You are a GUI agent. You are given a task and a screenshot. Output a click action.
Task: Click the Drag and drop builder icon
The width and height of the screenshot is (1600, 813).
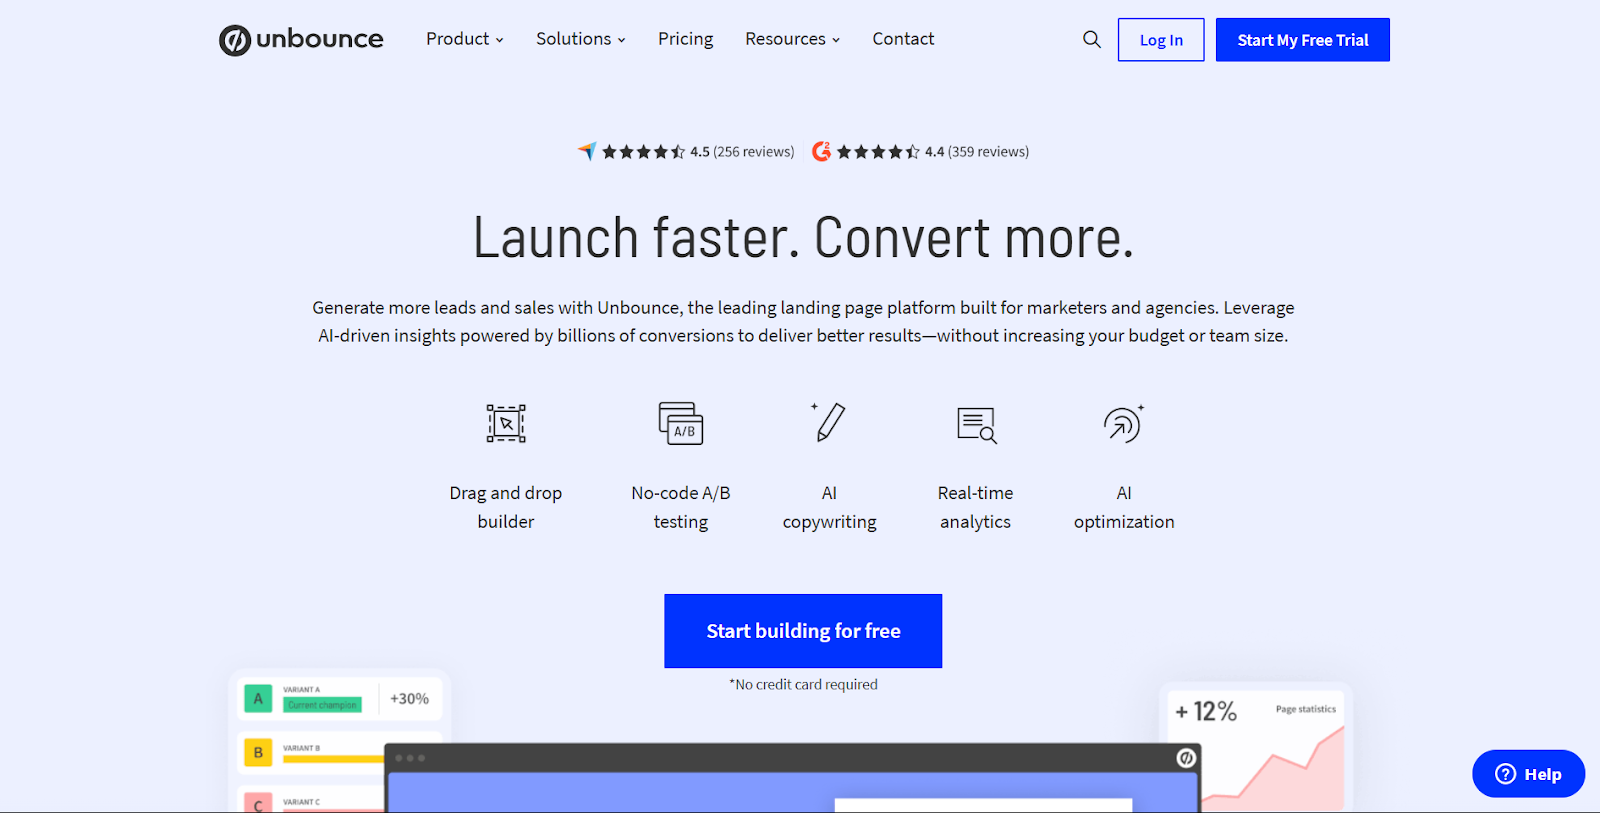(506, 424)
